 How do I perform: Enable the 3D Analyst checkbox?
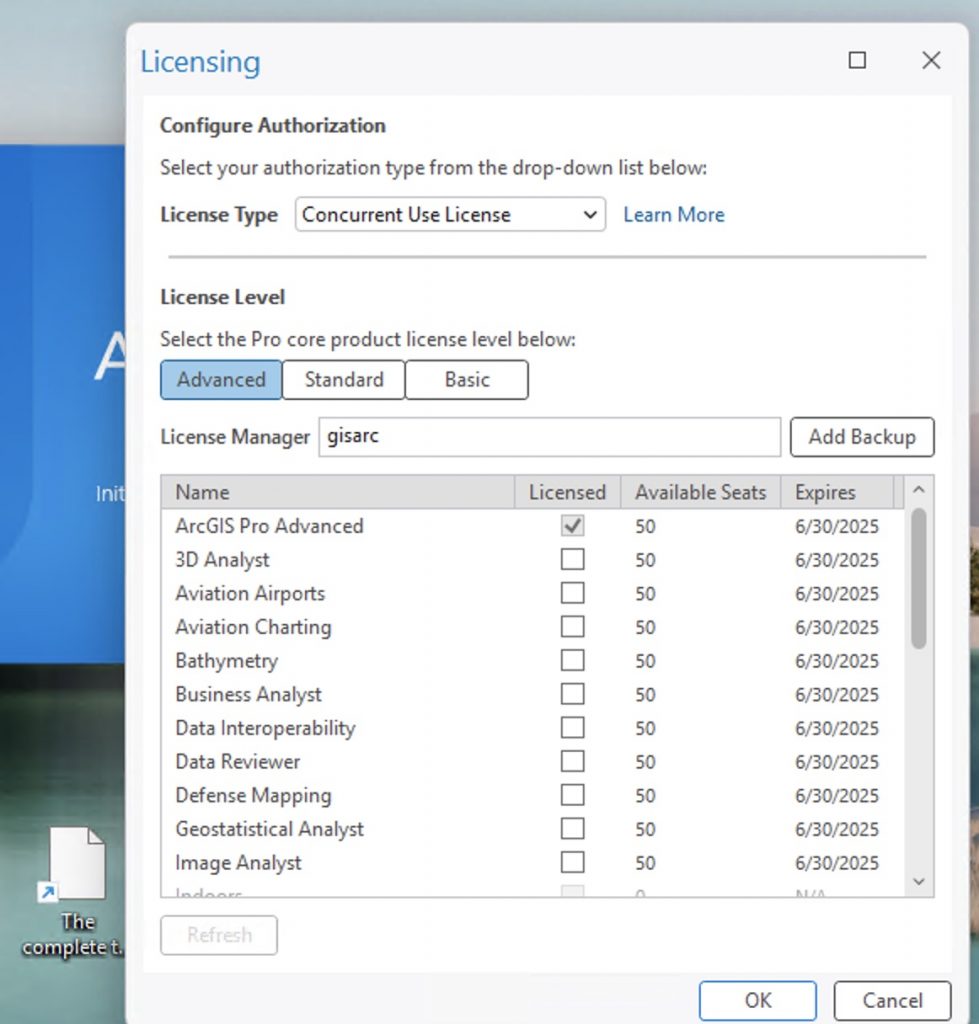click(x=573, y=559)
